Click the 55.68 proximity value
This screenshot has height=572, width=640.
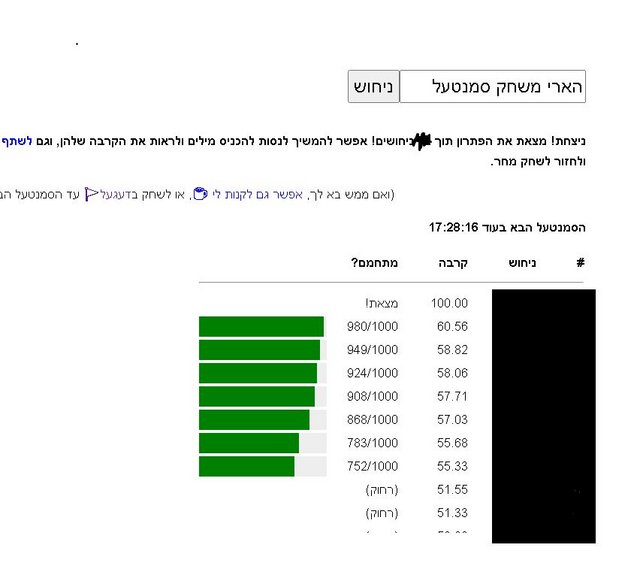point(452,443)
